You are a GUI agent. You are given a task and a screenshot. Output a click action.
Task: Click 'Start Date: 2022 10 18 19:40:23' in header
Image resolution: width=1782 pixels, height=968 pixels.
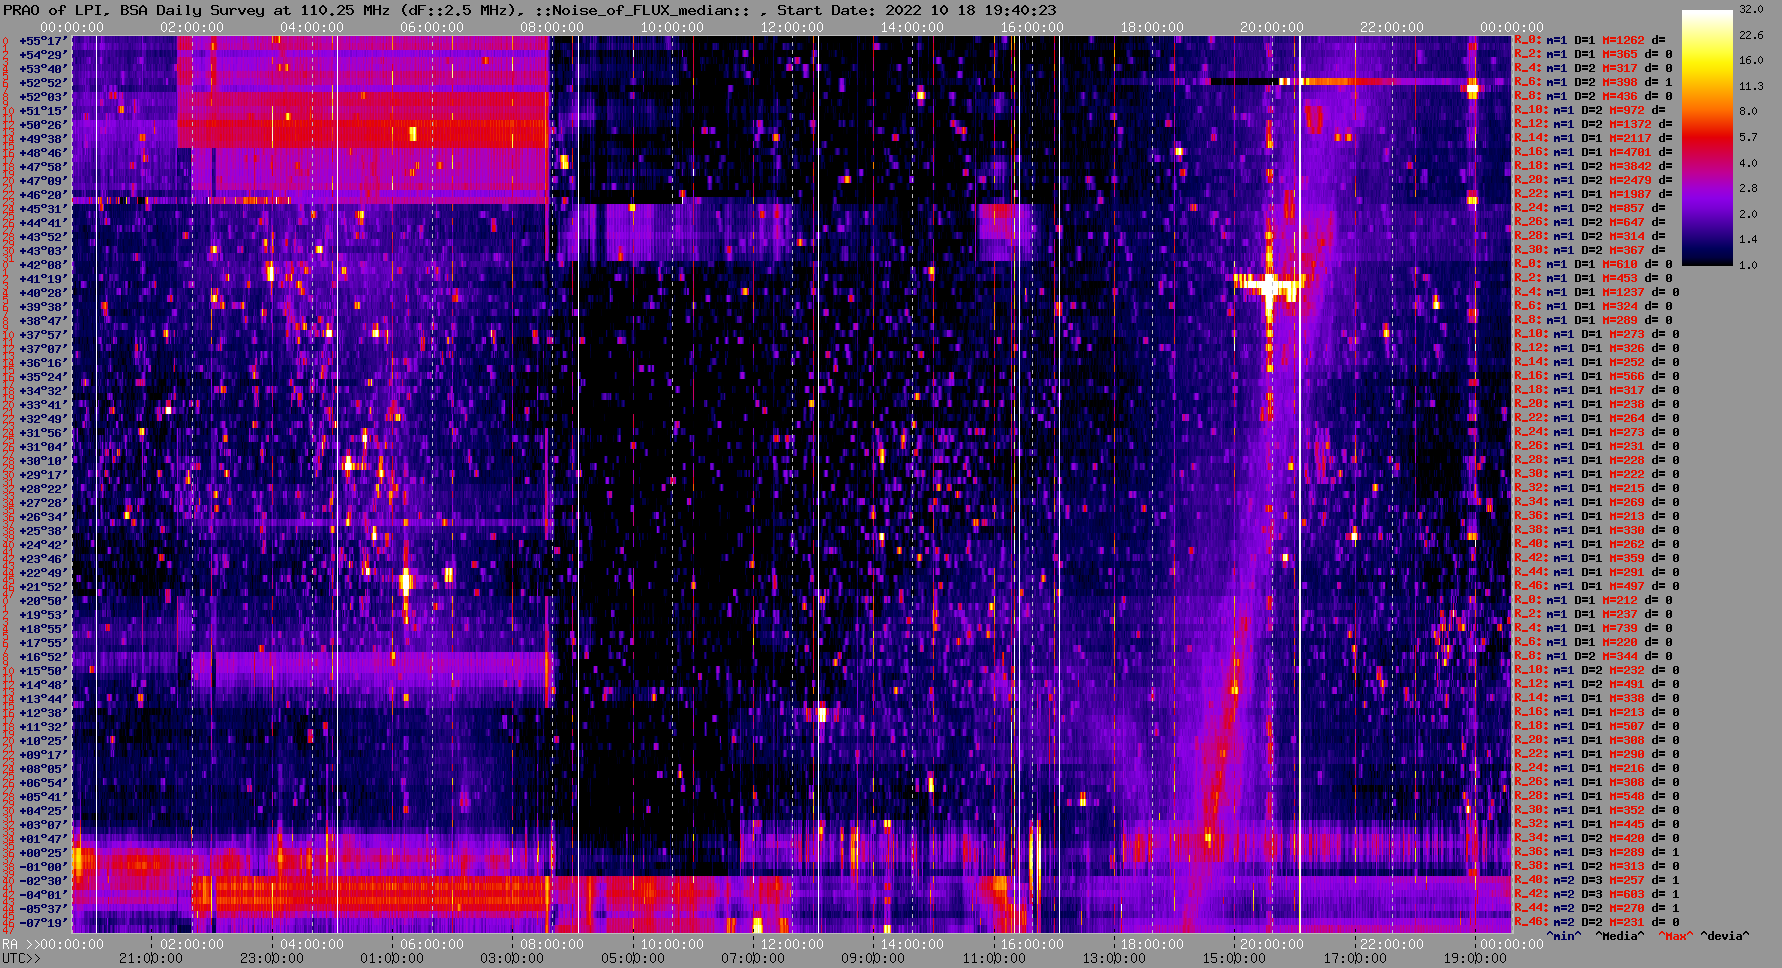(917, 10)
